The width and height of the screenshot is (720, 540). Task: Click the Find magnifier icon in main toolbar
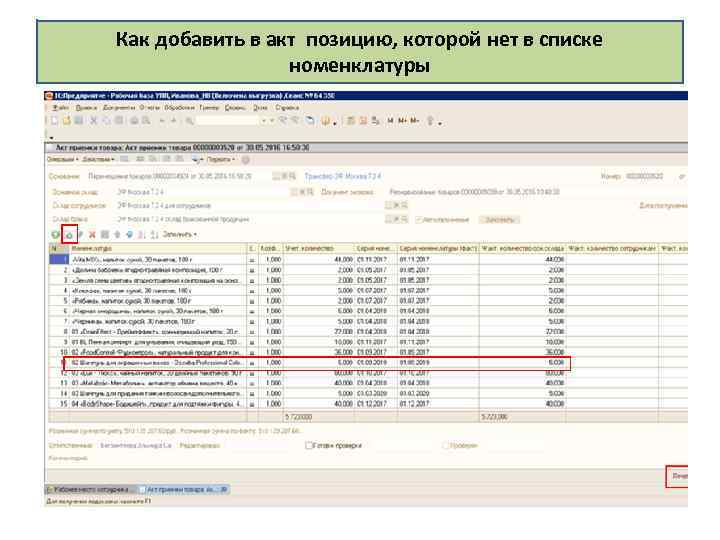tap(189, 121)
